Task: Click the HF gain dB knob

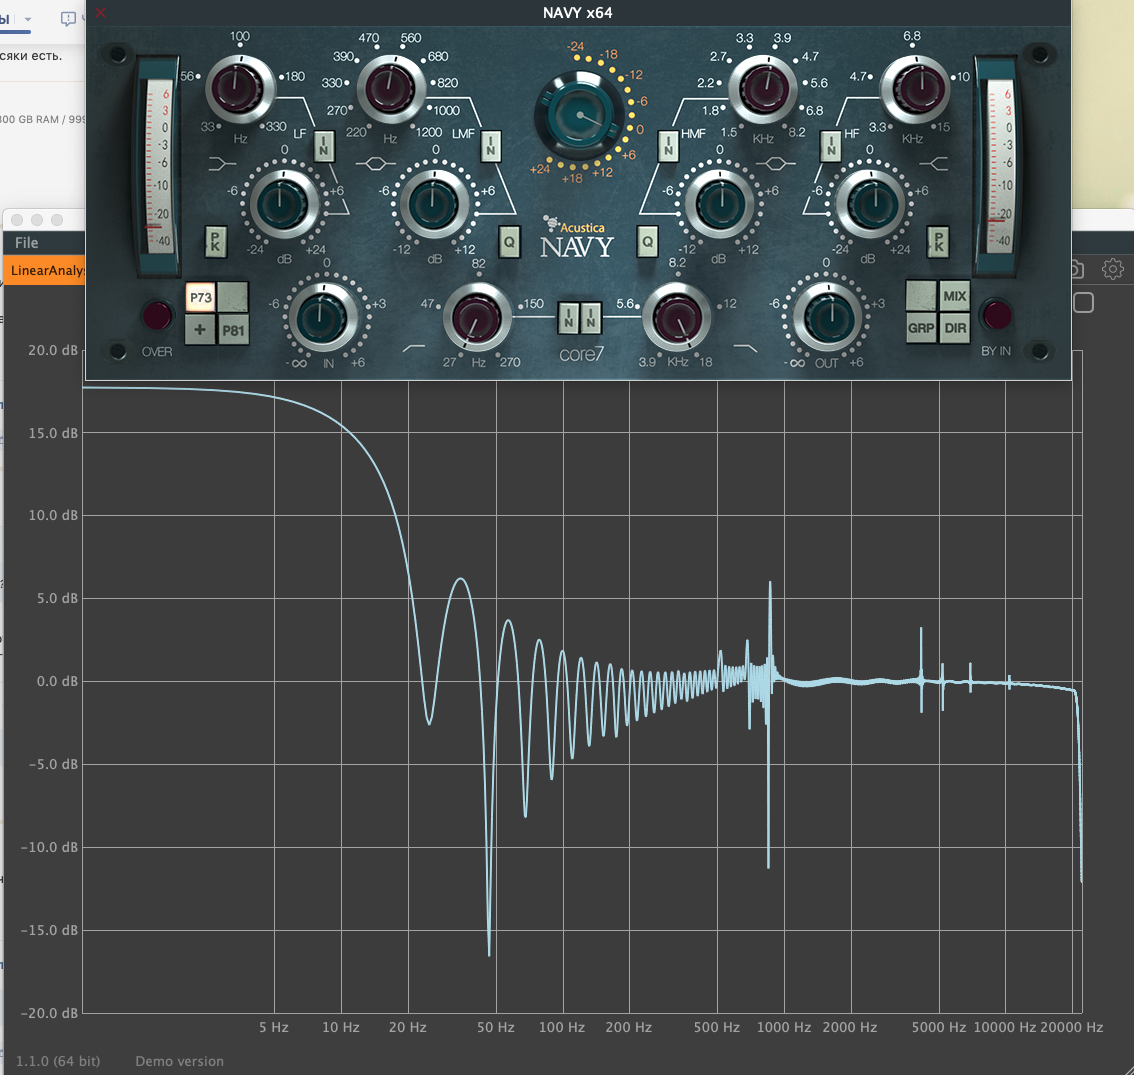Action: (870, 204)
